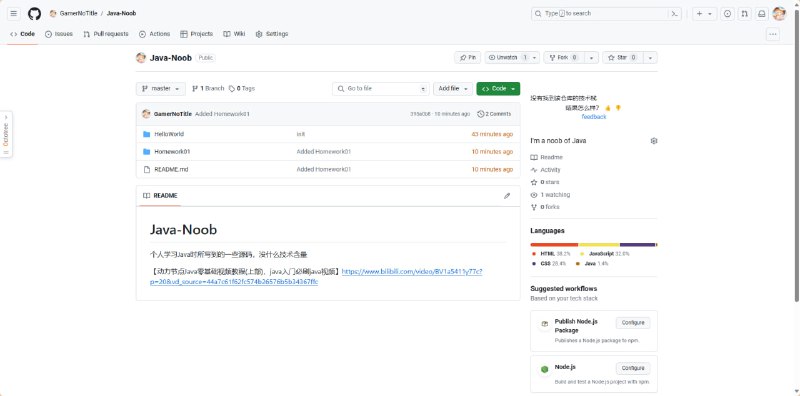Click the JavaScript segment of languages bar

coord(599,245)
